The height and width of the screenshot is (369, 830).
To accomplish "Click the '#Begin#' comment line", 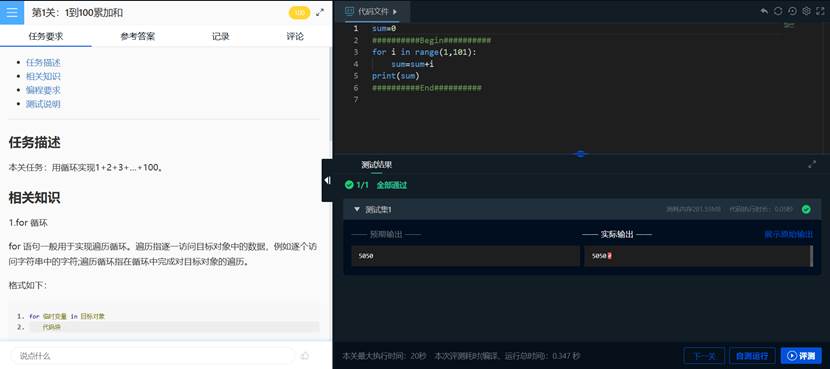I will pyautogui.click(x=431, y=40).
